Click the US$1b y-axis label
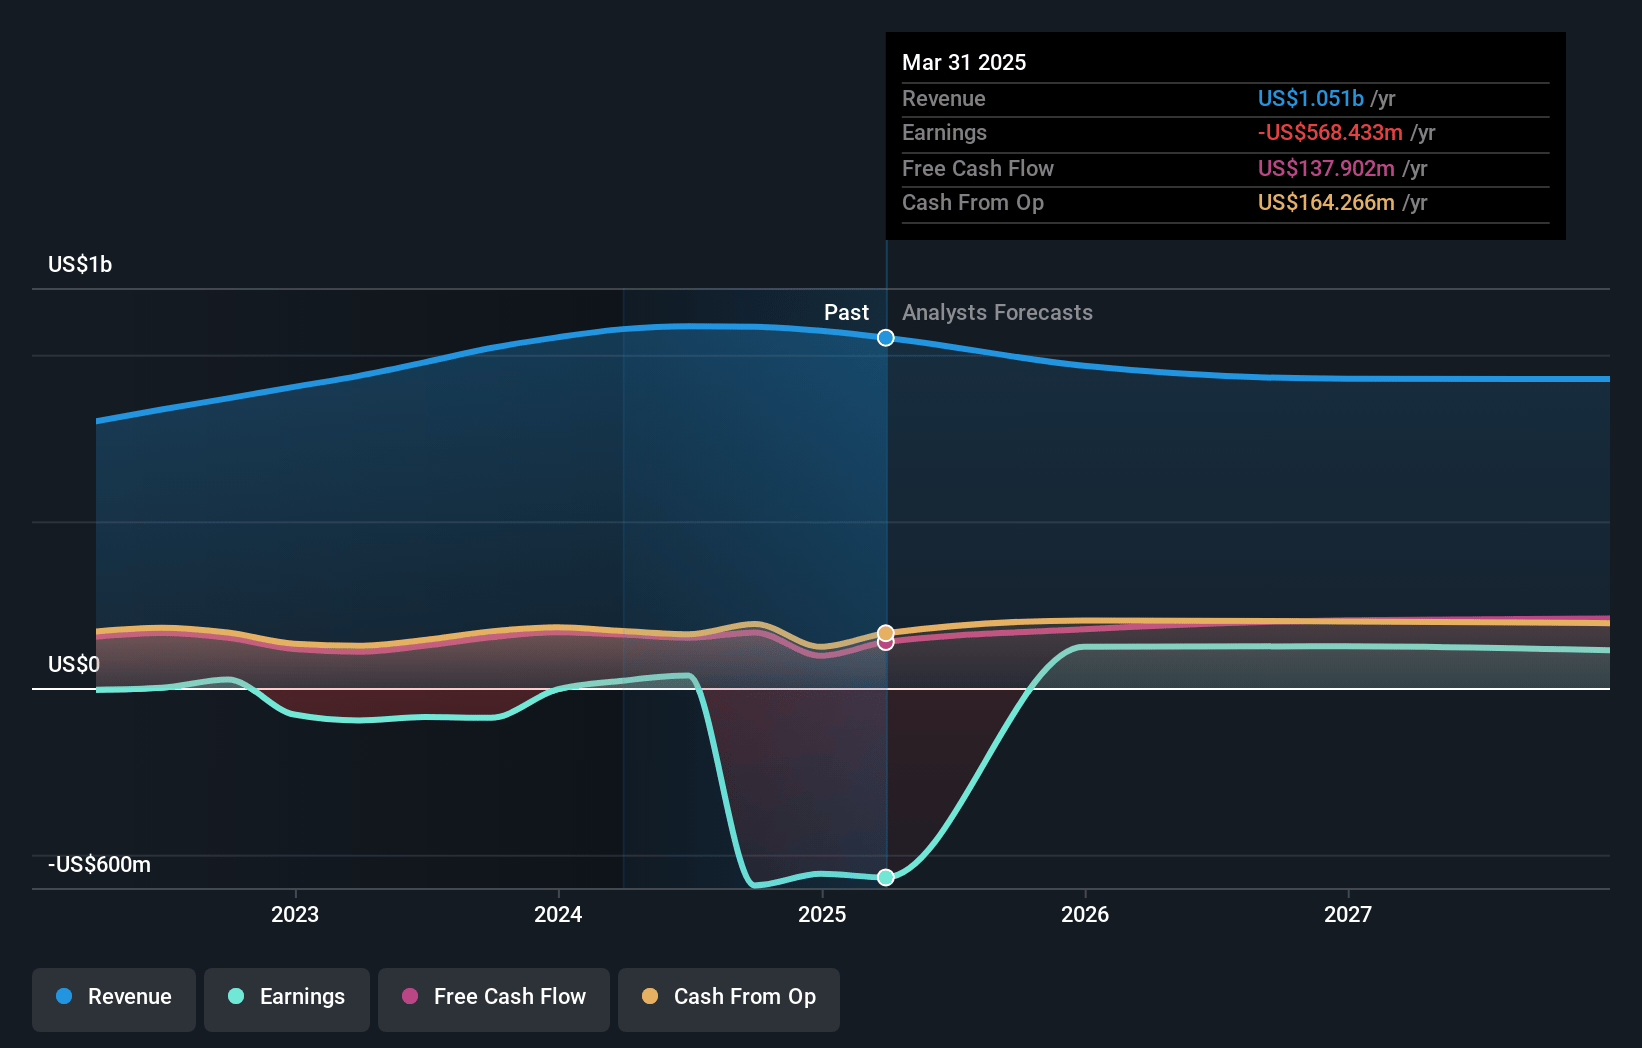Image resolution: width=1642 pixels, height=1048 pixels. pos(80,264)
